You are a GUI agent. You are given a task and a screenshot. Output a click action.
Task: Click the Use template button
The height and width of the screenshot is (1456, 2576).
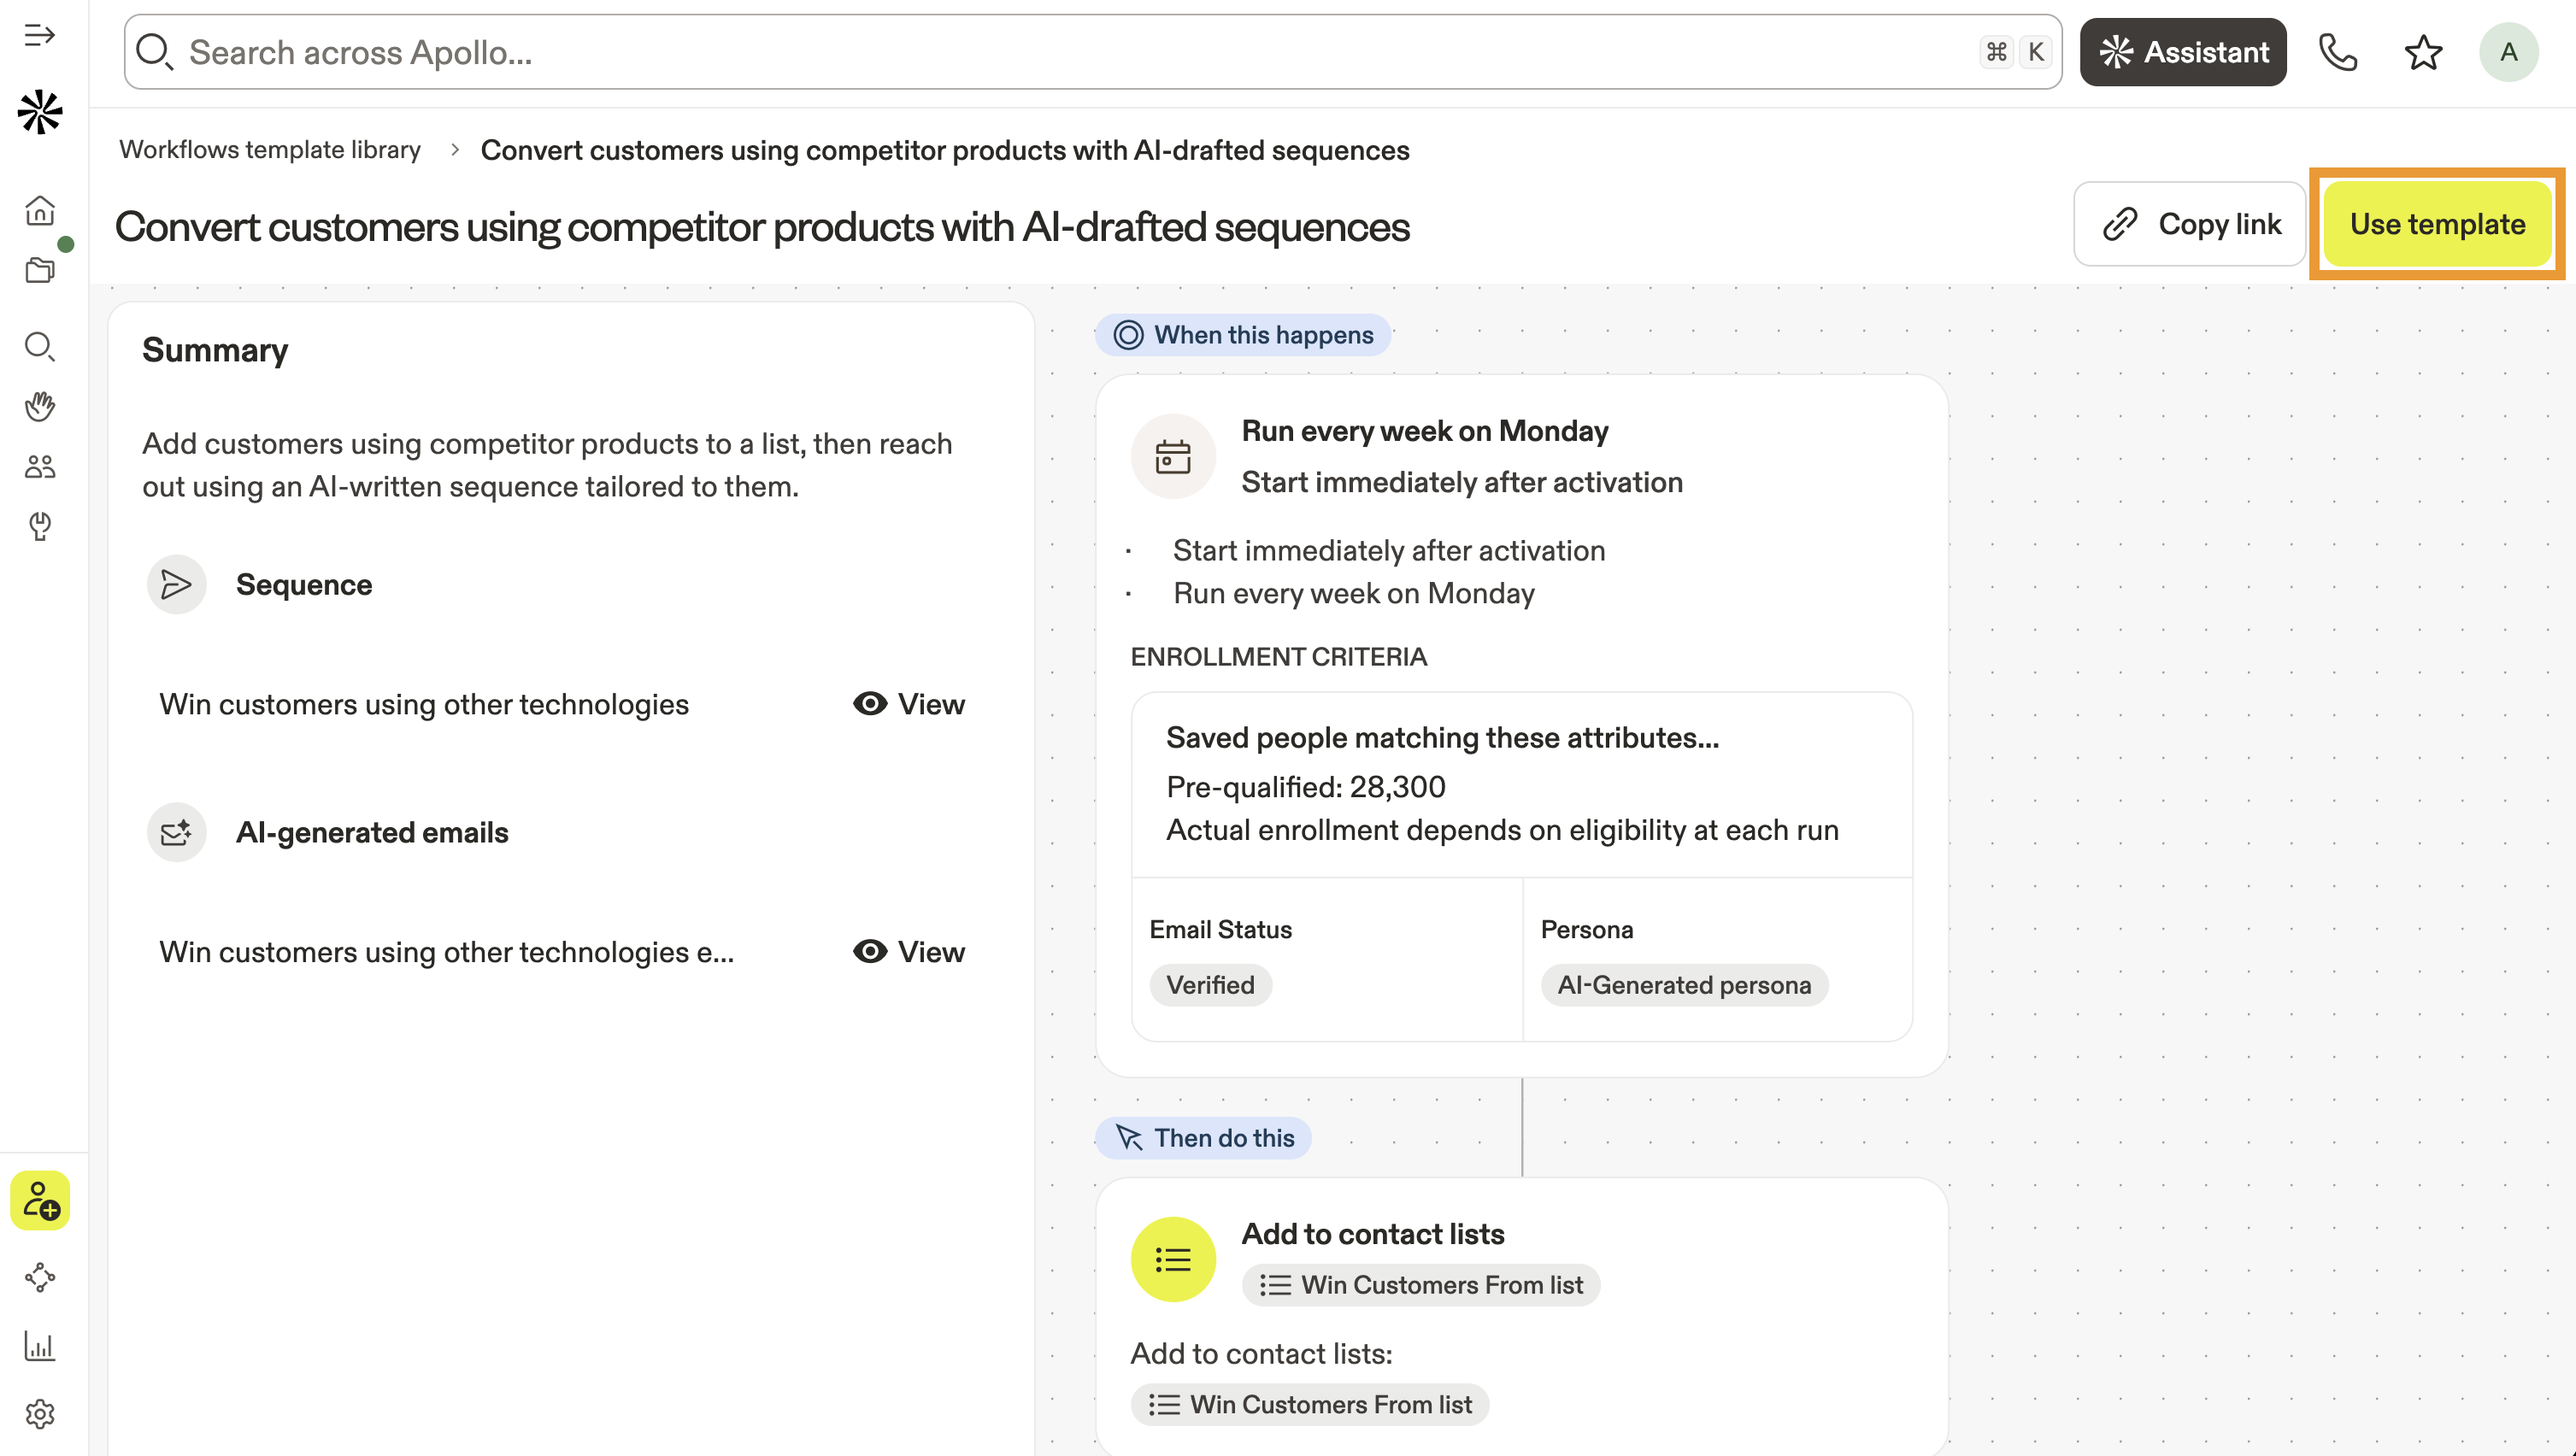click(x=2437, y=224)
